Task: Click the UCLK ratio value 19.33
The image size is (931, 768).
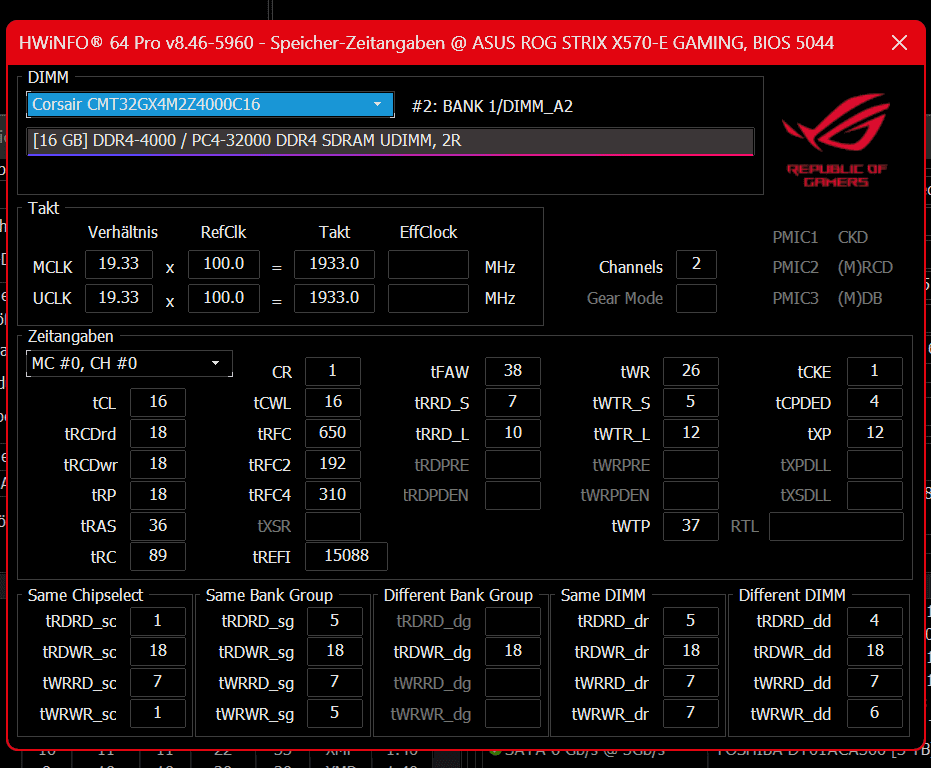Action: (119, 298)
